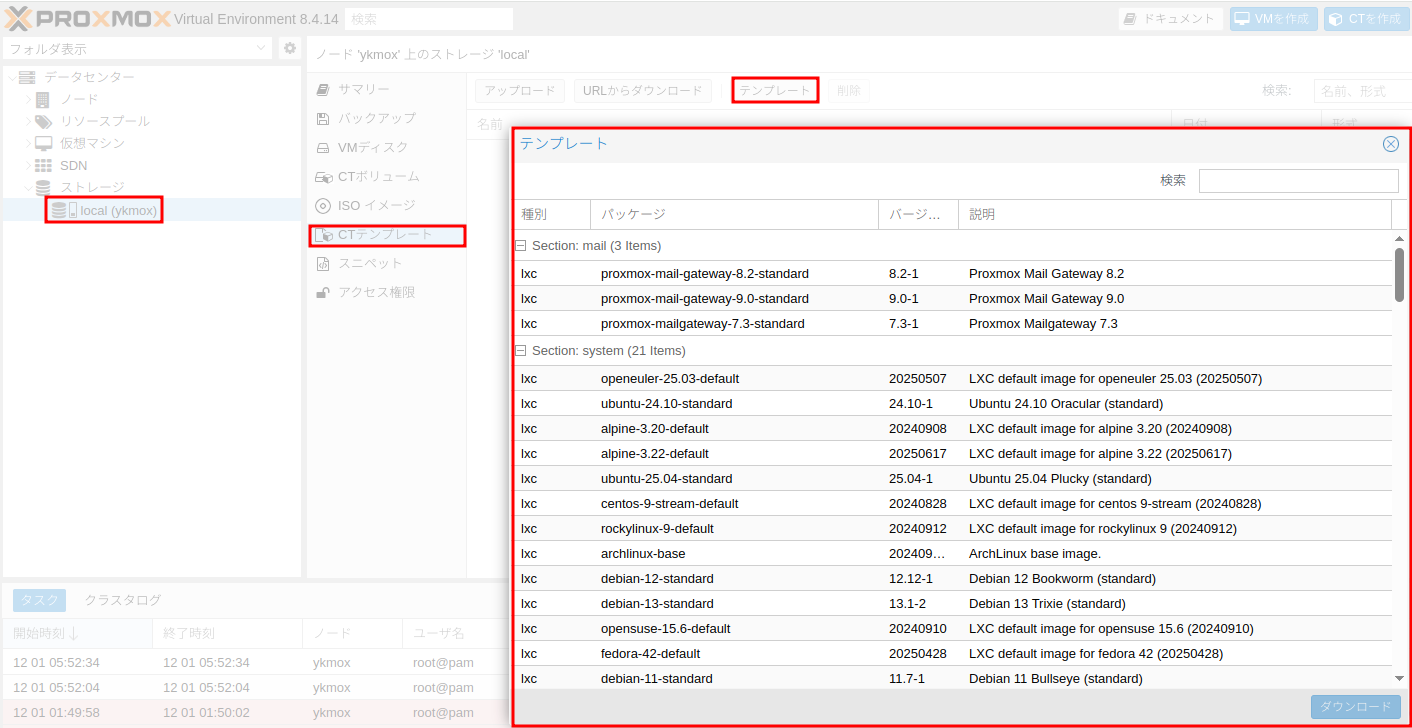Collapse the ストレージ tree node
Image resolution: width=1412 pixels, height=728 pixels.
click(x=27, y=187)
